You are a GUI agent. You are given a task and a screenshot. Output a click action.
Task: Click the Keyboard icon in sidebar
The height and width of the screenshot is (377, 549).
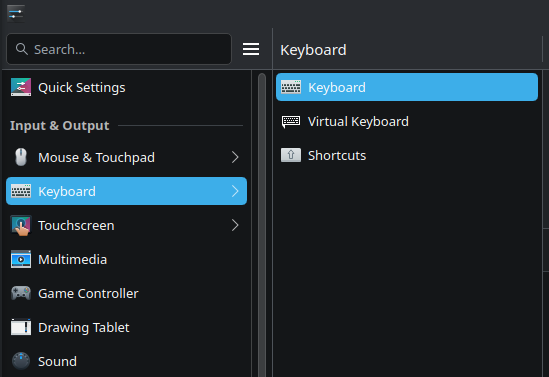[21, 191]
